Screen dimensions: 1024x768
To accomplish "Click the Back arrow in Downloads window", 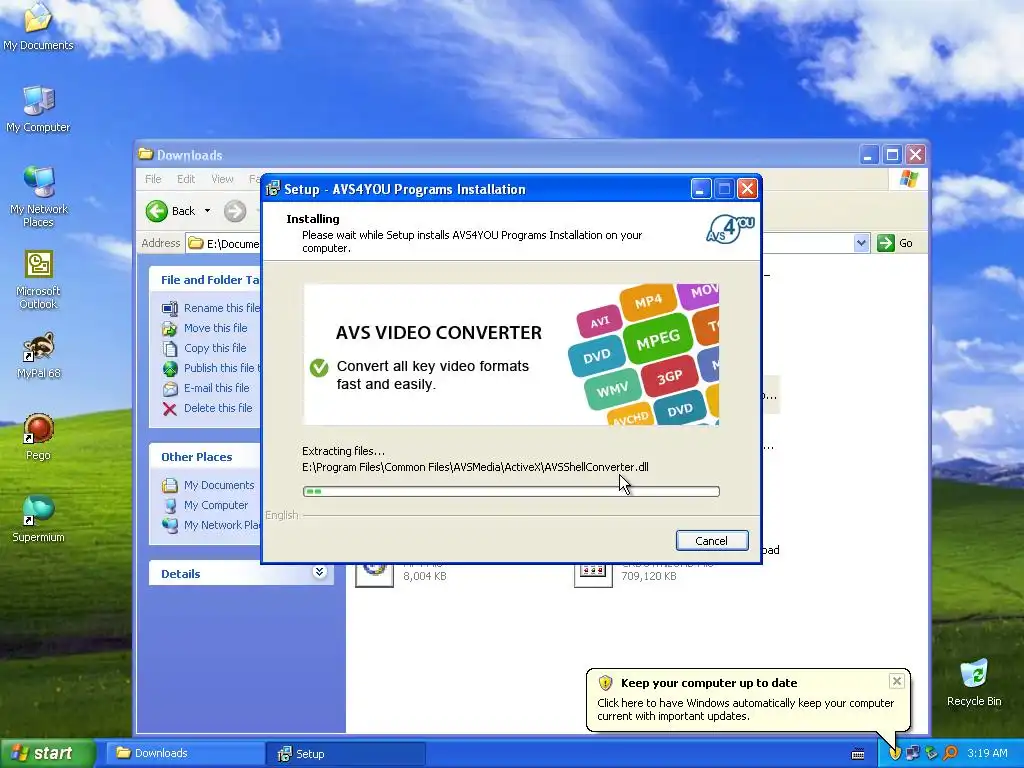I will (x=157, y=211).
